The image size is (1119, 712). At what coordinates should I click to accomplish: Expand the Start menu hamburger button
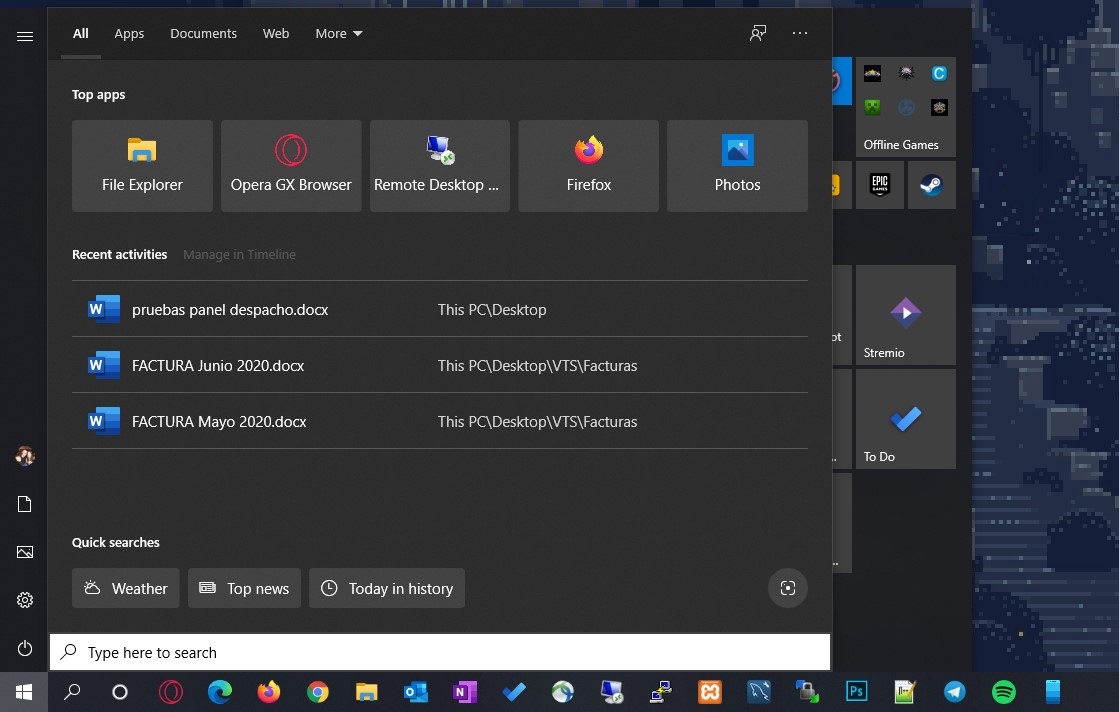pos(24,36)
